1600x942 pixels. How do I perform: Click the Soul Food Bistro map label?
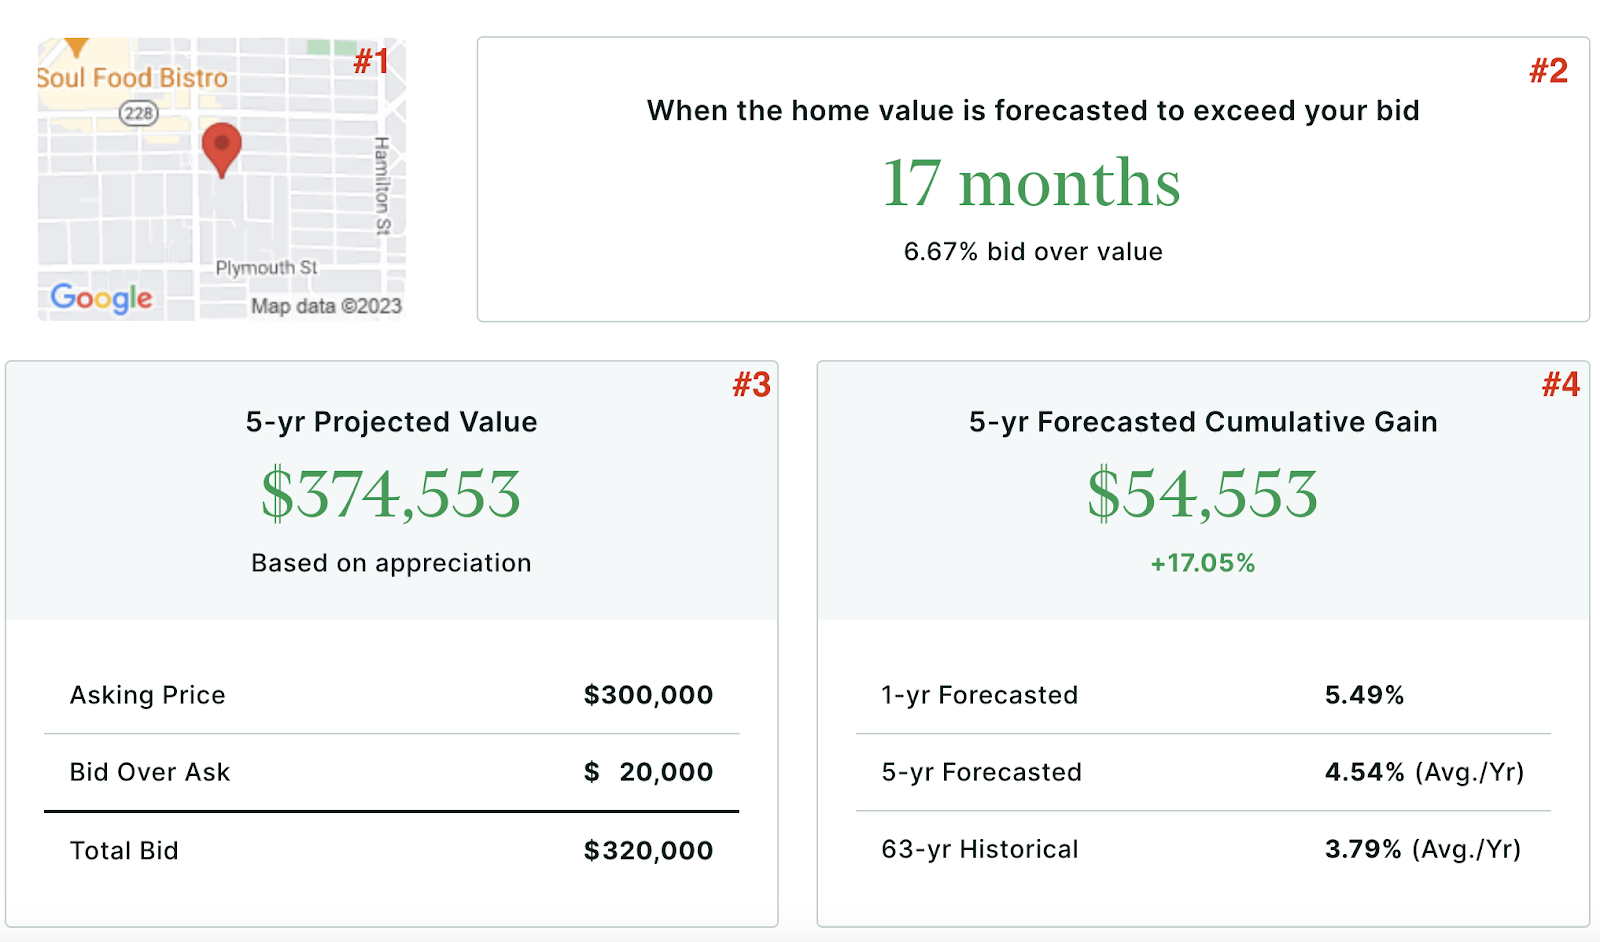[x=132, y=78]
